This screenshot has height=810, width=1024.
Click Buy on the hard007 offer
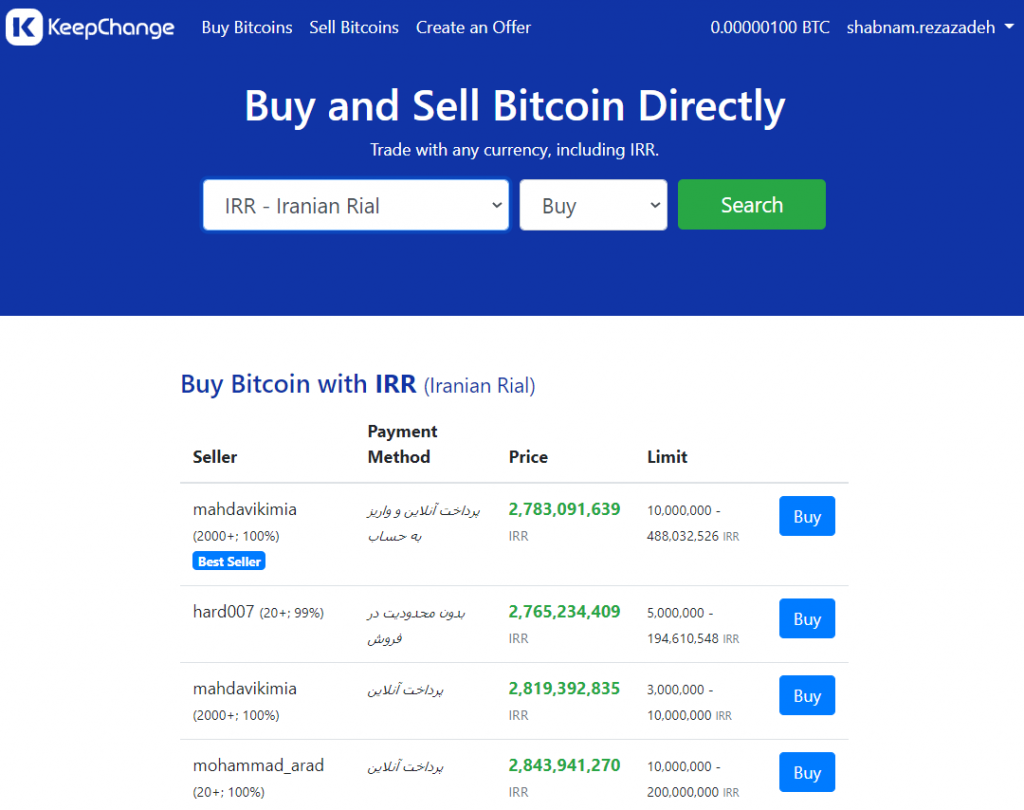[807, 619]
